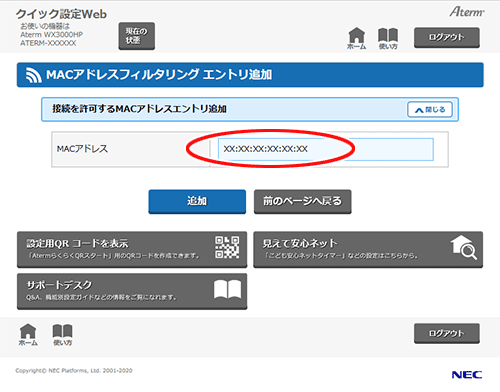Click クイック設定Web title text
Viewport: 500px width, 392px height.
click(x=61, y=14)
